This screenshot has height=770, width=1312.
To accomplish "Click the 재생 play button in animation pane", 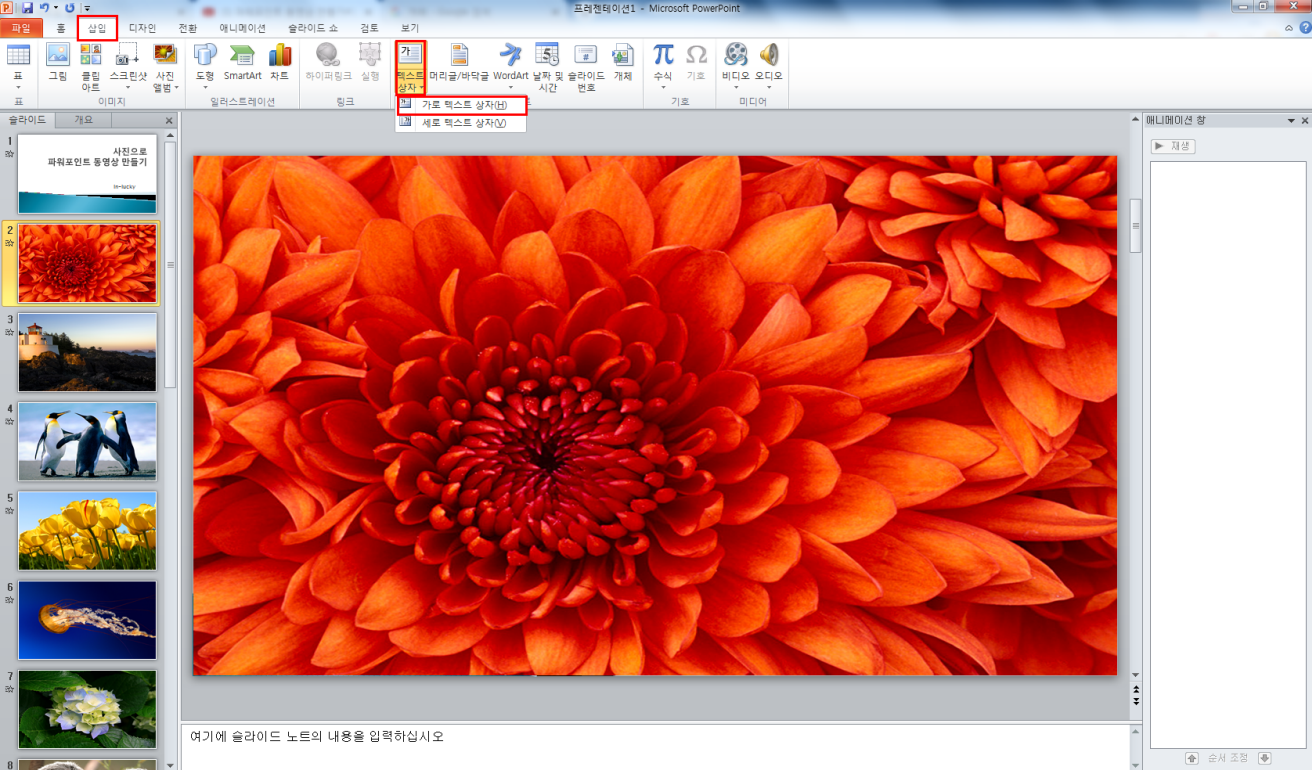I will click(x=1172, y=146).
